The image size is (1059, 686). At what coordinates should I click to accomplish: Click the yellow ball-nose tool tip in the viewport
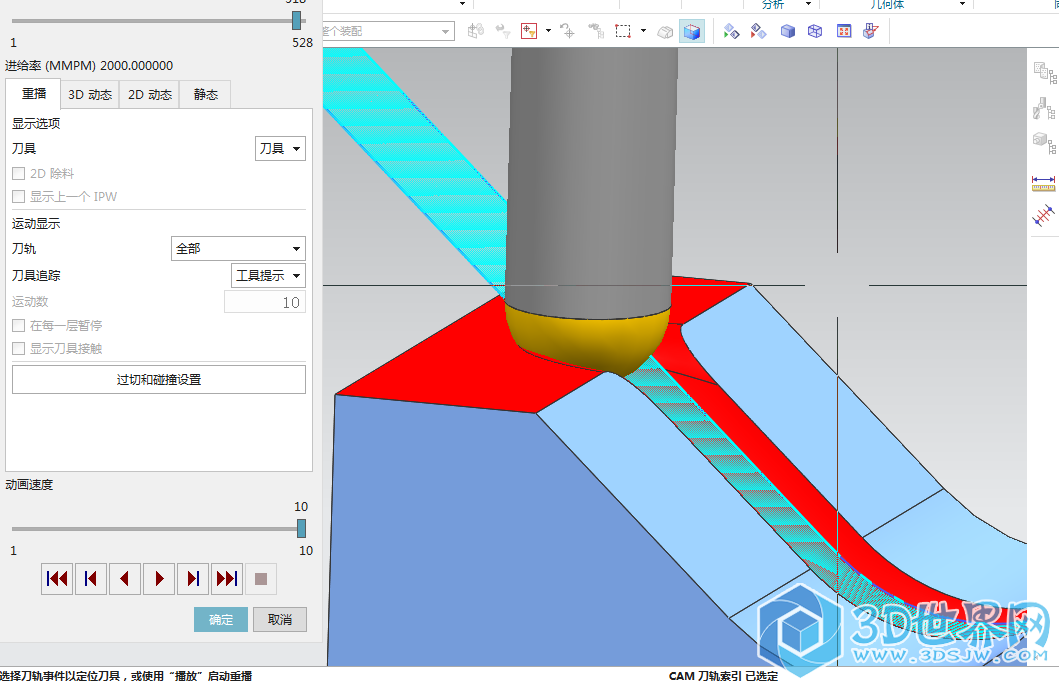click(589, 343)
